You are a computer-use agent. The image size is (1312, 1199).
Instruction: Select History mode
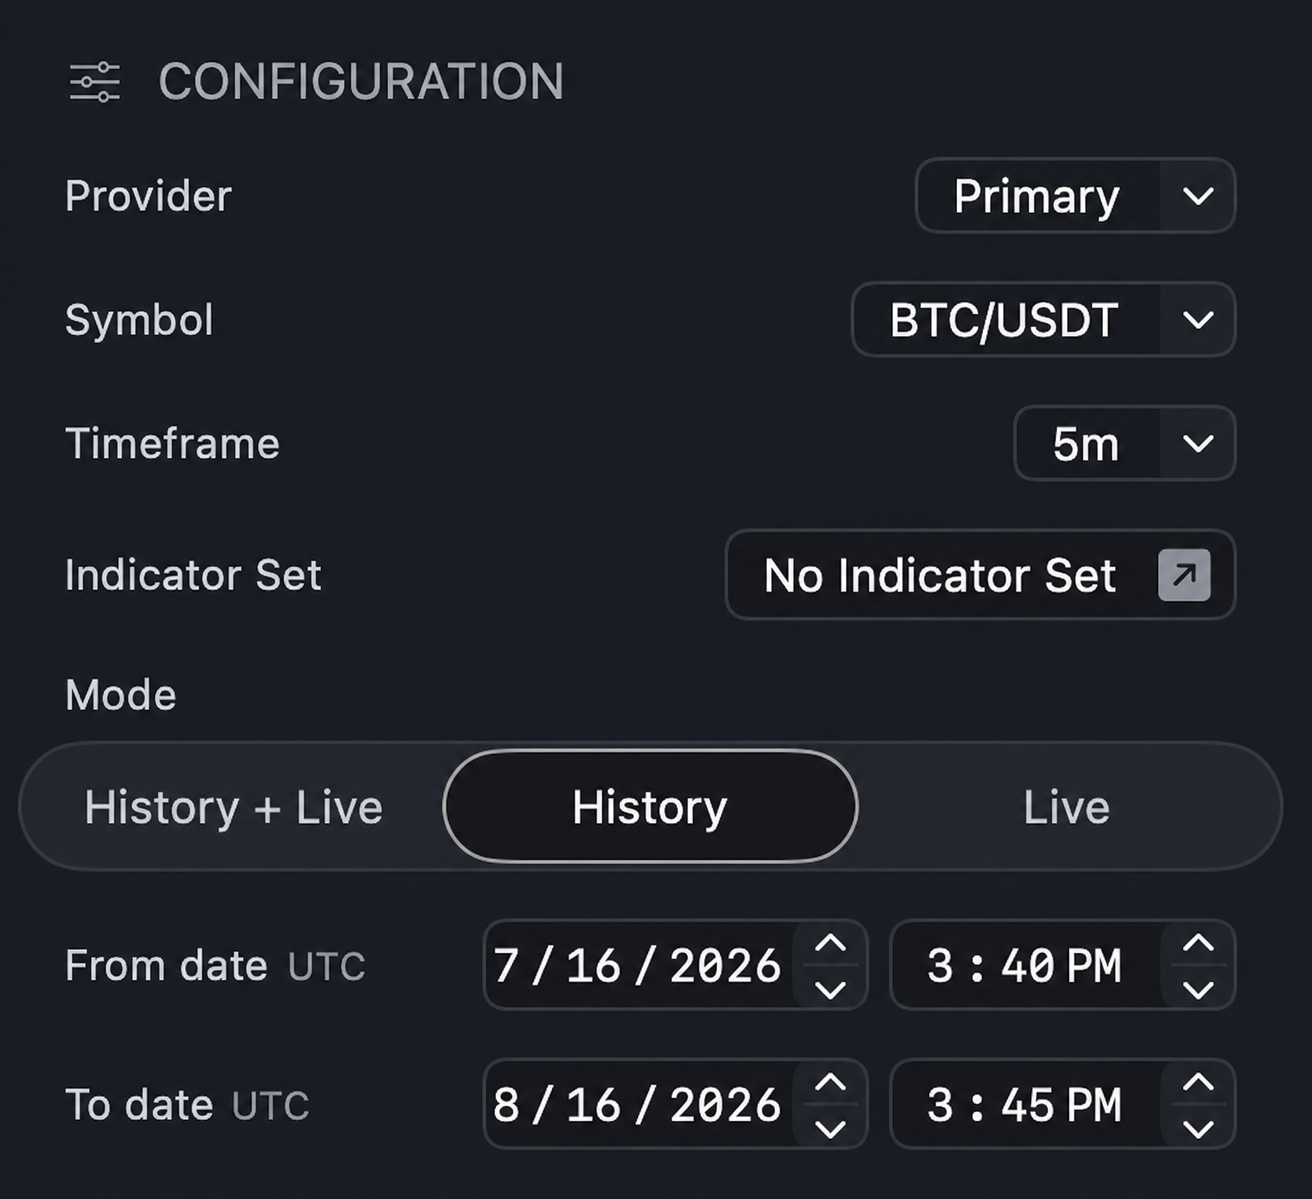650,806
